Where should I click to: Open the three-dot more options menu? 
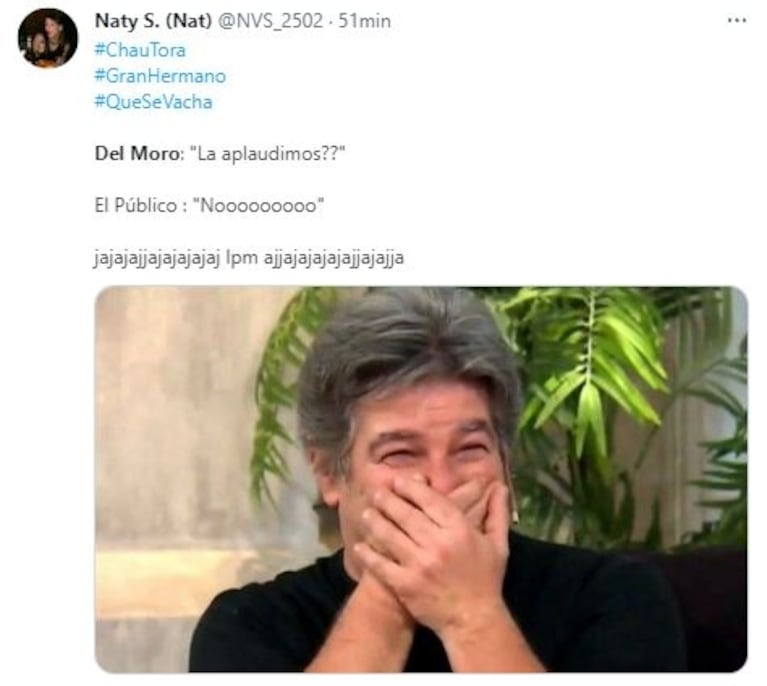click(x=736, y=21)
